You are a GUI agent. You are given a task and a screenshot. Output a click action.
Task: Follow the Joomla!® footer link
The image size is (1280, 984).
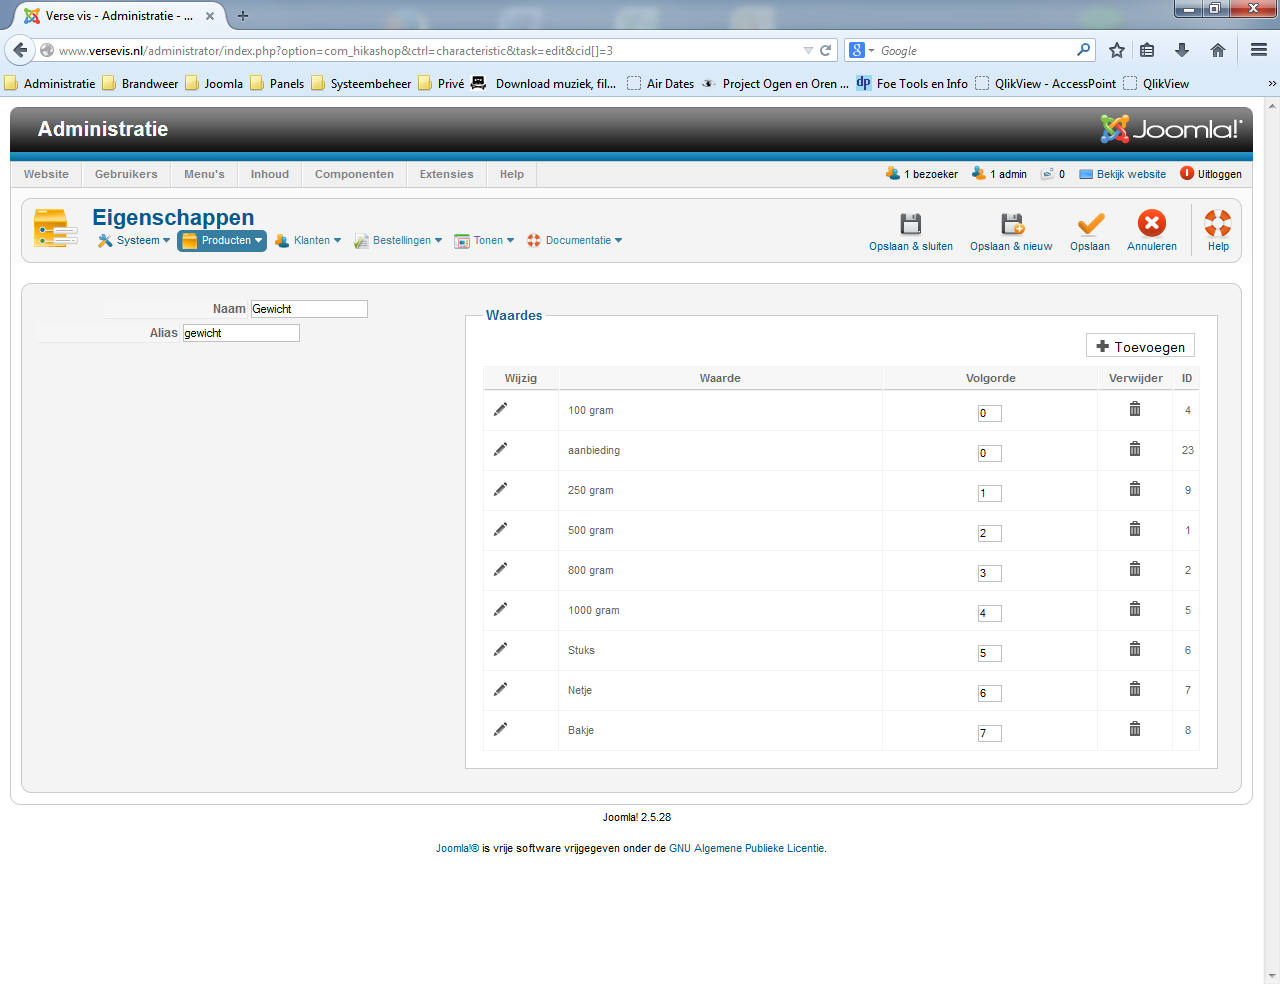[x=457, y=849]
